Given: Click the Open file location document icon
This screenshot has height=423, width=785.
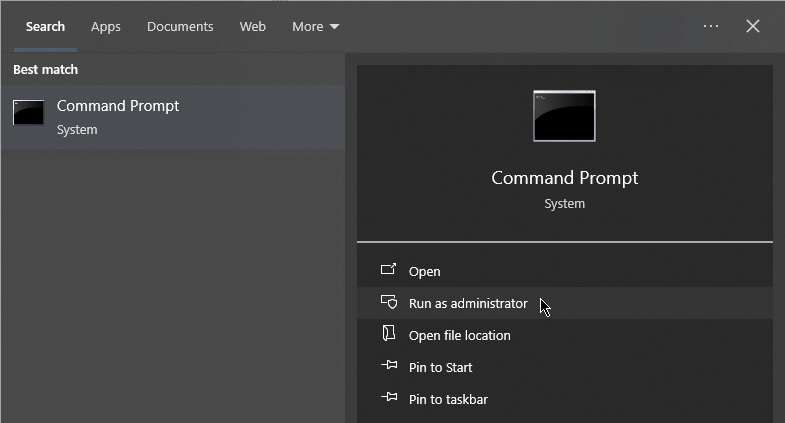Looking at the screenshot, I should tap(389, 335).
